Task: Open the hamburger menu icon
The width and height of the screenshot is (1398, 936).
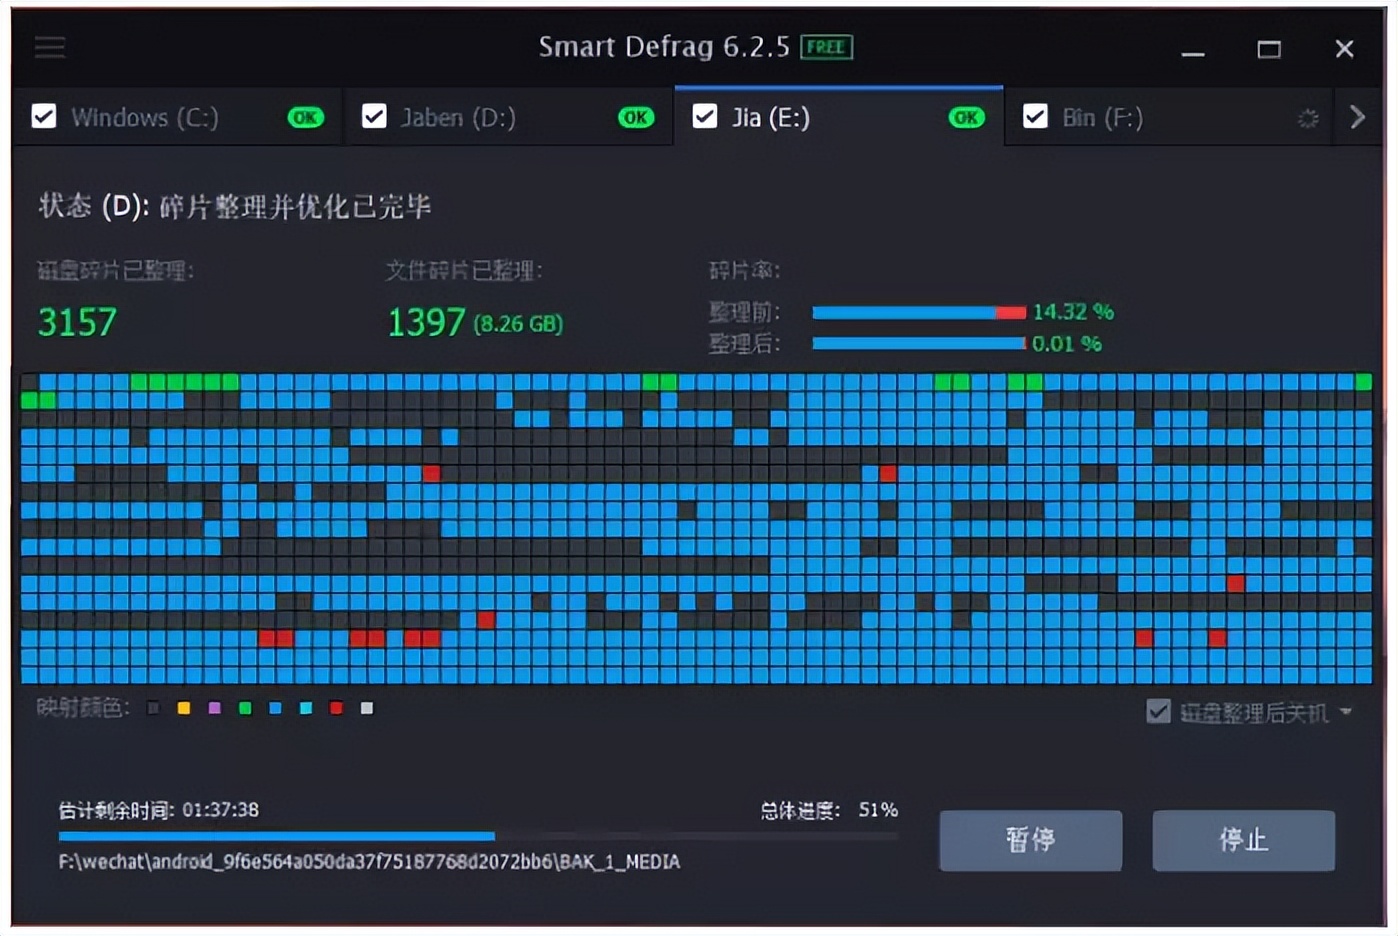Action: click(49, 47)
